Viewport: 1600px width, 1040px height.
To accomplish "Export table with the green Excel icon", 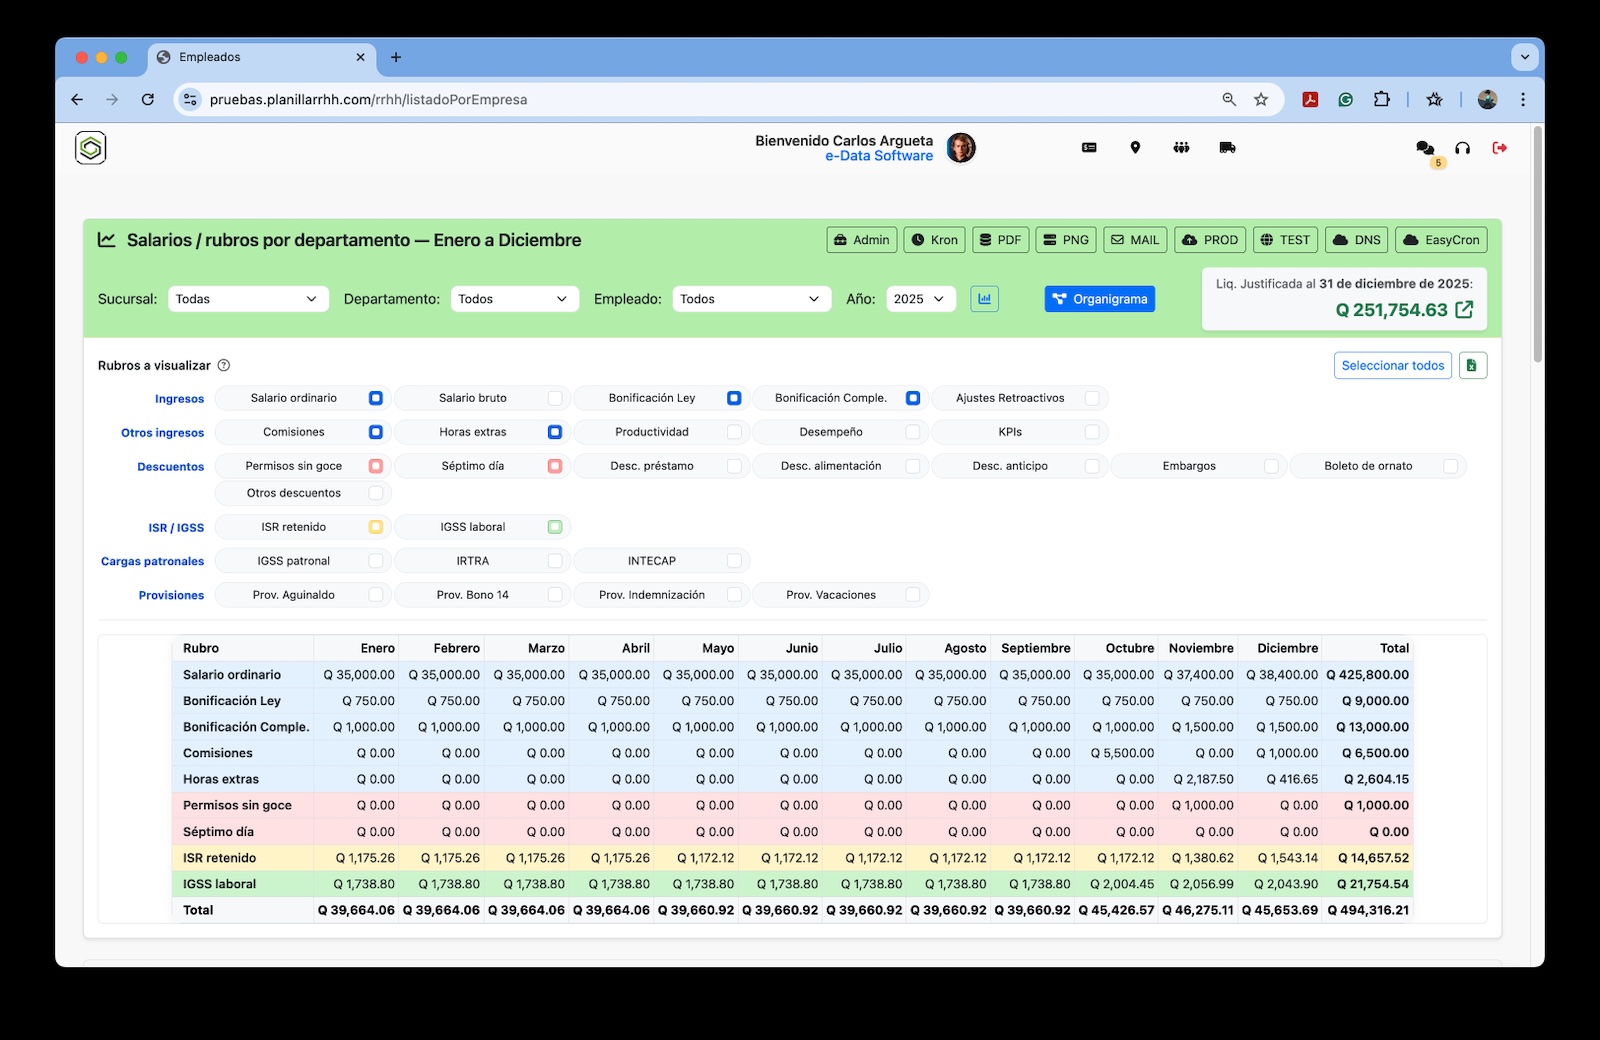I will point(1472,366).
